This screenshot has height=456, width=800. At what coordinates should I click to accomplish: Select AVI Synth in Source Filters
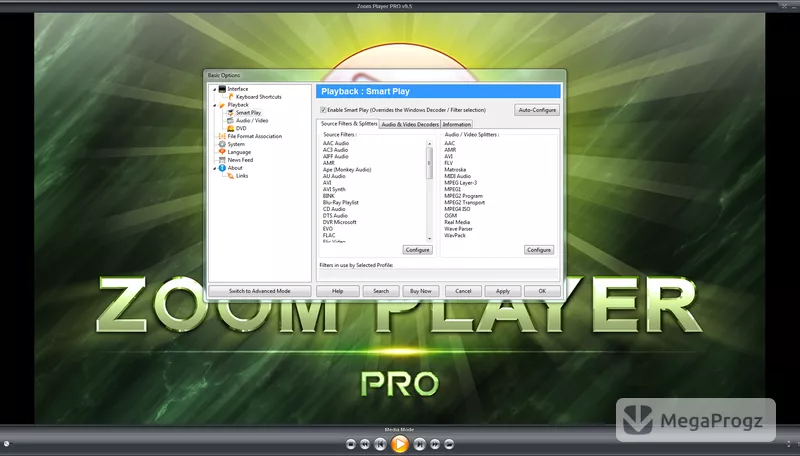(x=334, y=189)
